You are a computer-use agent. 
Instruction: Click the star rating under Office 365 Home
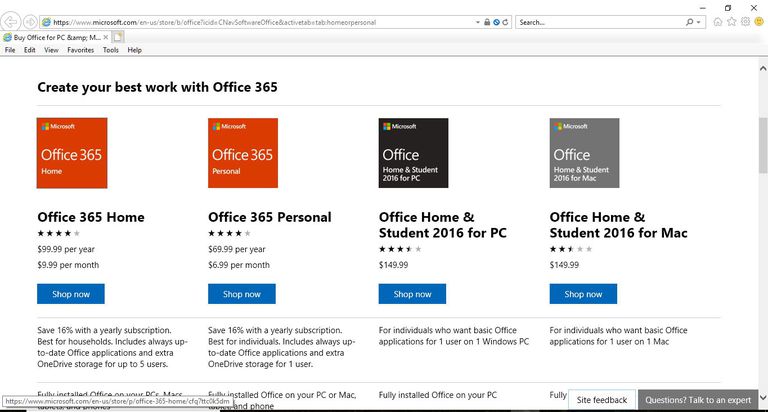coord(59,233)
